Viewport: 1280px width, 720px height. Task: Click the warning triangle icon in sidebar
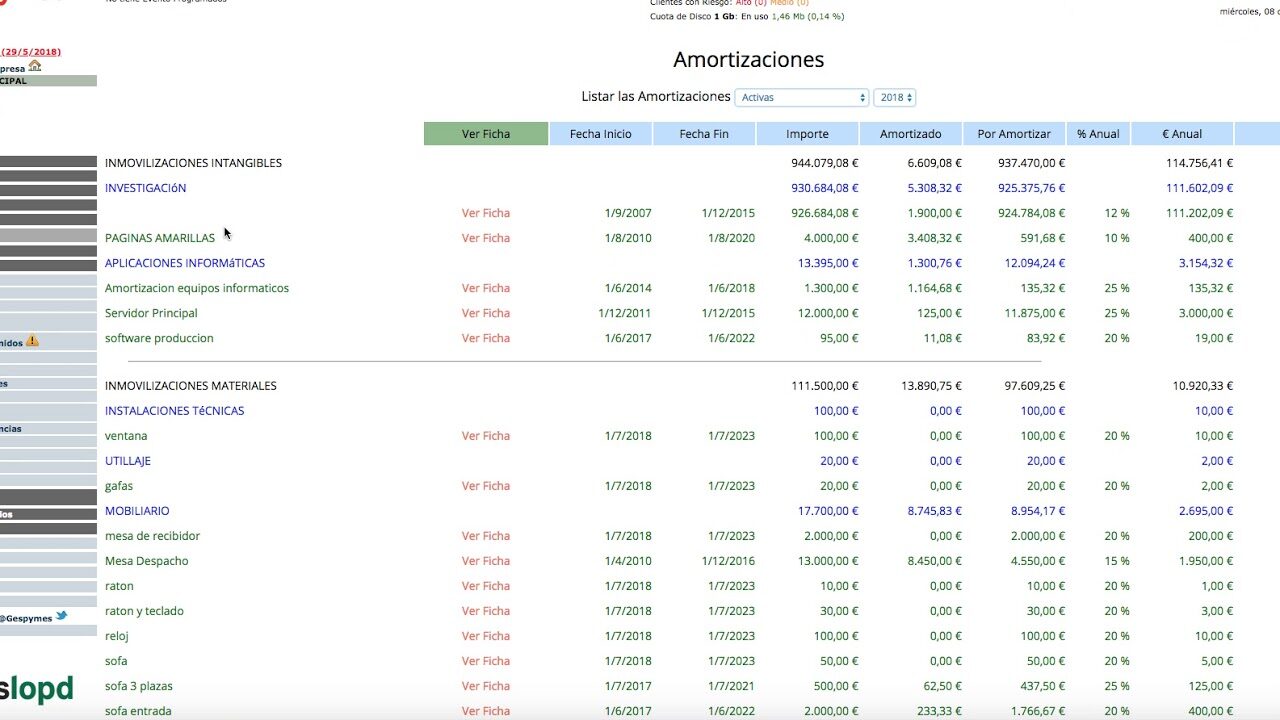(32, 341)
